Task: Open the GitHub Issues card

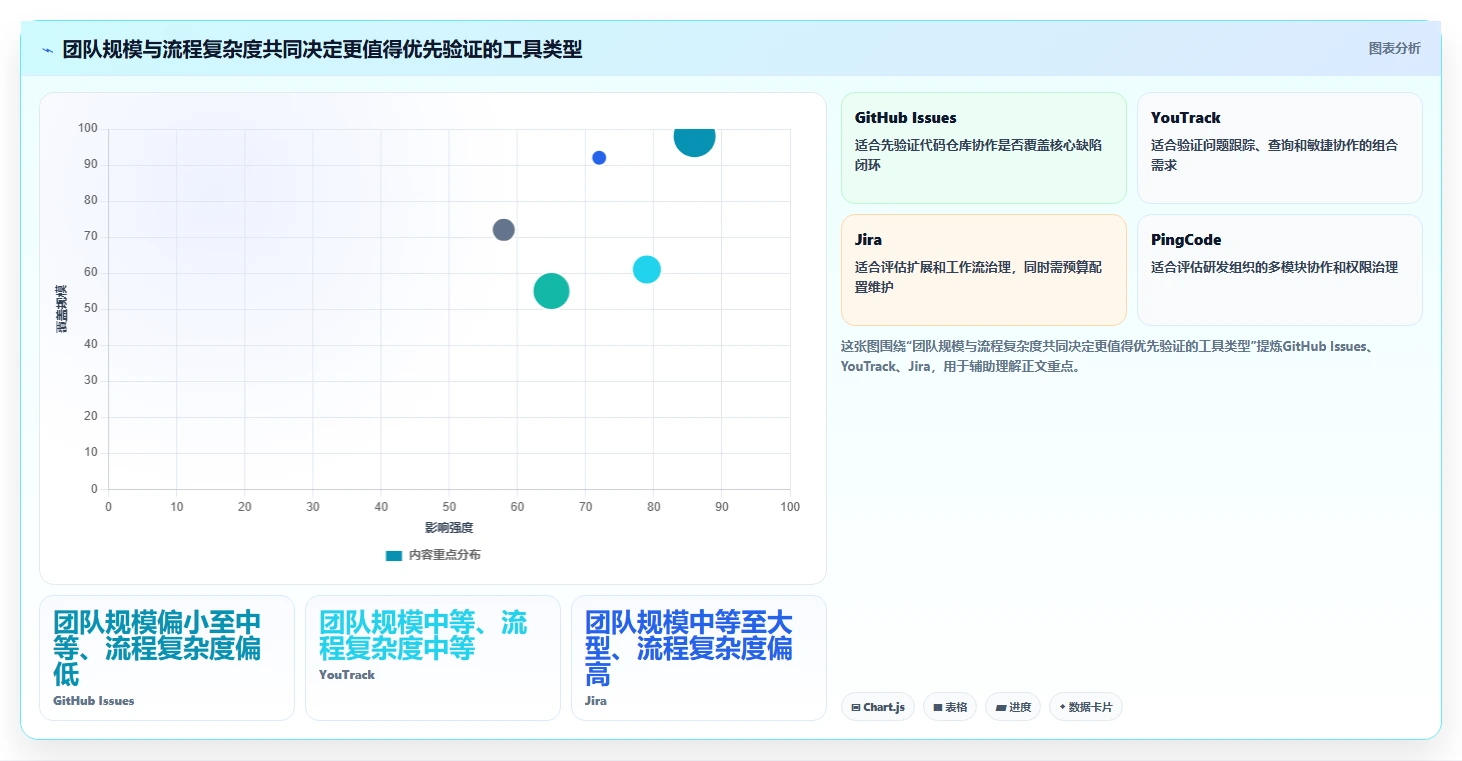Action: click(984, 148)
